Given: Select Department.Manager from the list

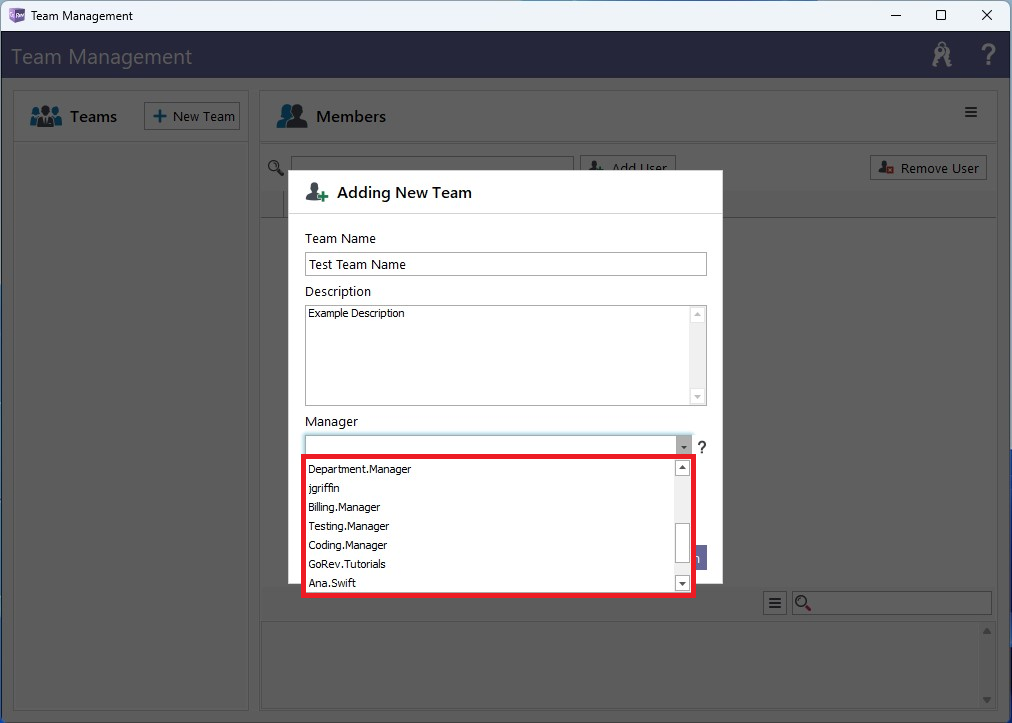Looking at the screenshot, I should coord(359,469).
